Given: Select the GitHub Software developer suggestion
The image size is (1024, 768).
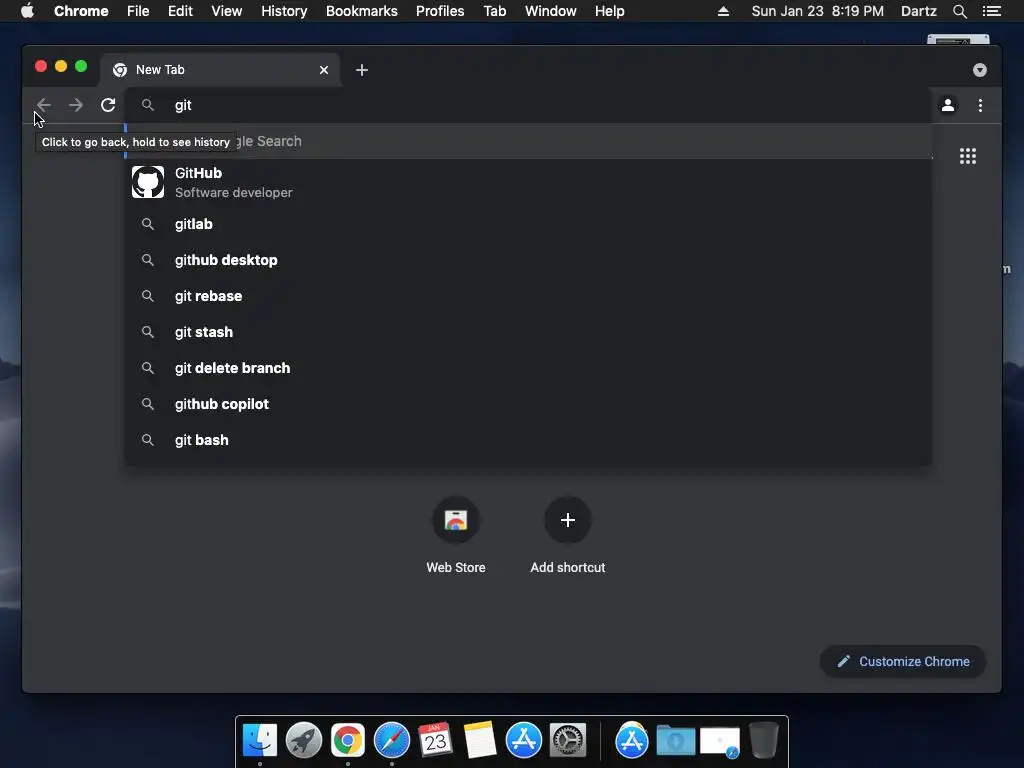Looking at the screenshot, I should tap(528, 182).
